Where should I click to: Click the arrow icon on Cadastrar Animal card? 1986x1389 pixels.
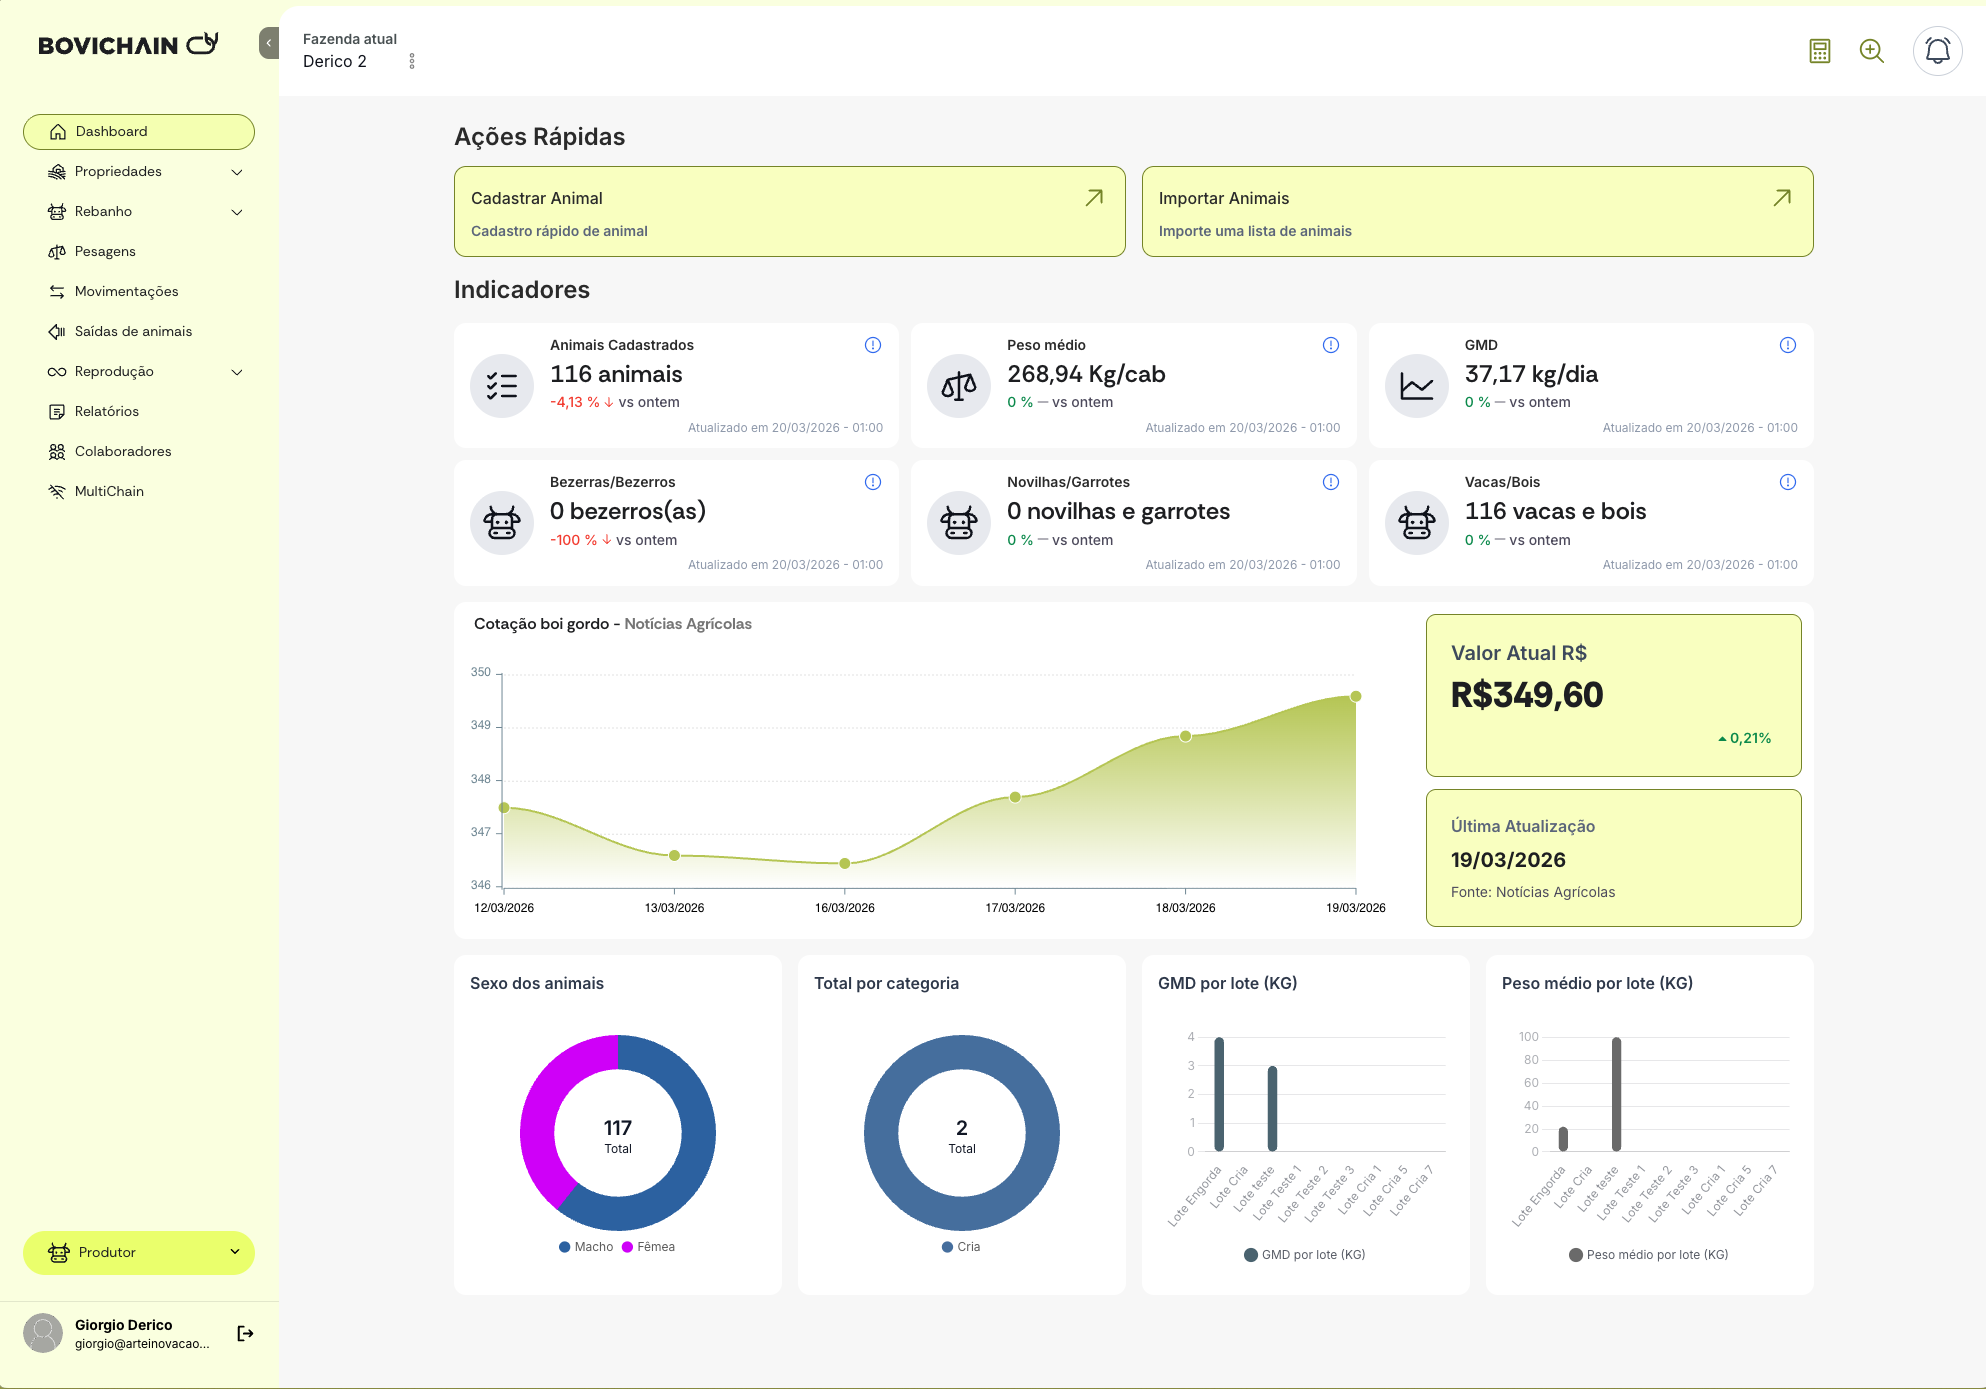(x=1094, y=198)
